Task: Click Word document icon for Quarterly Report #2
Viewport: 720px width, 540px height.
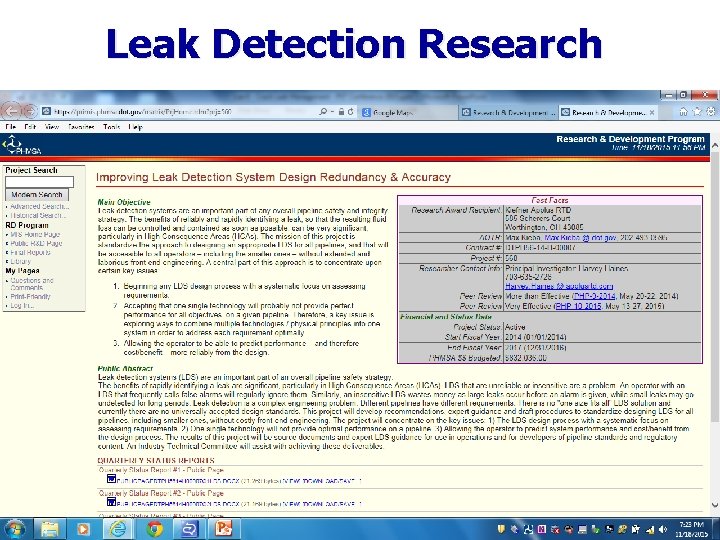Action: 111,501
